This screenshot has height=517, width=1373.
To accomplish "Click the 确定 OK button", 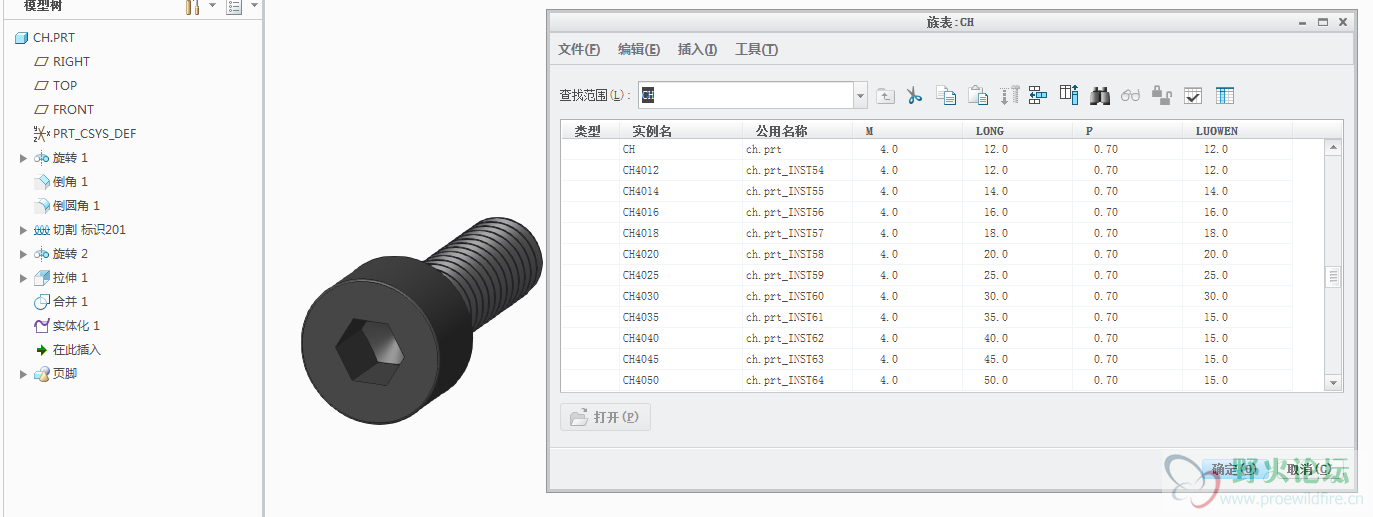I will coord(1234,469).
